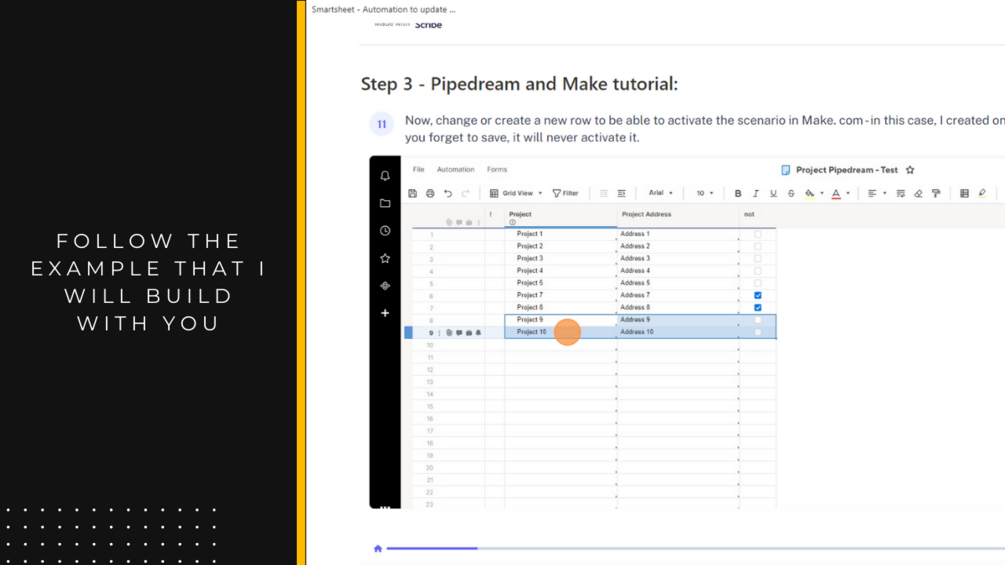Open the File menu
The image size is (1005, 565).
coord(419,170)
